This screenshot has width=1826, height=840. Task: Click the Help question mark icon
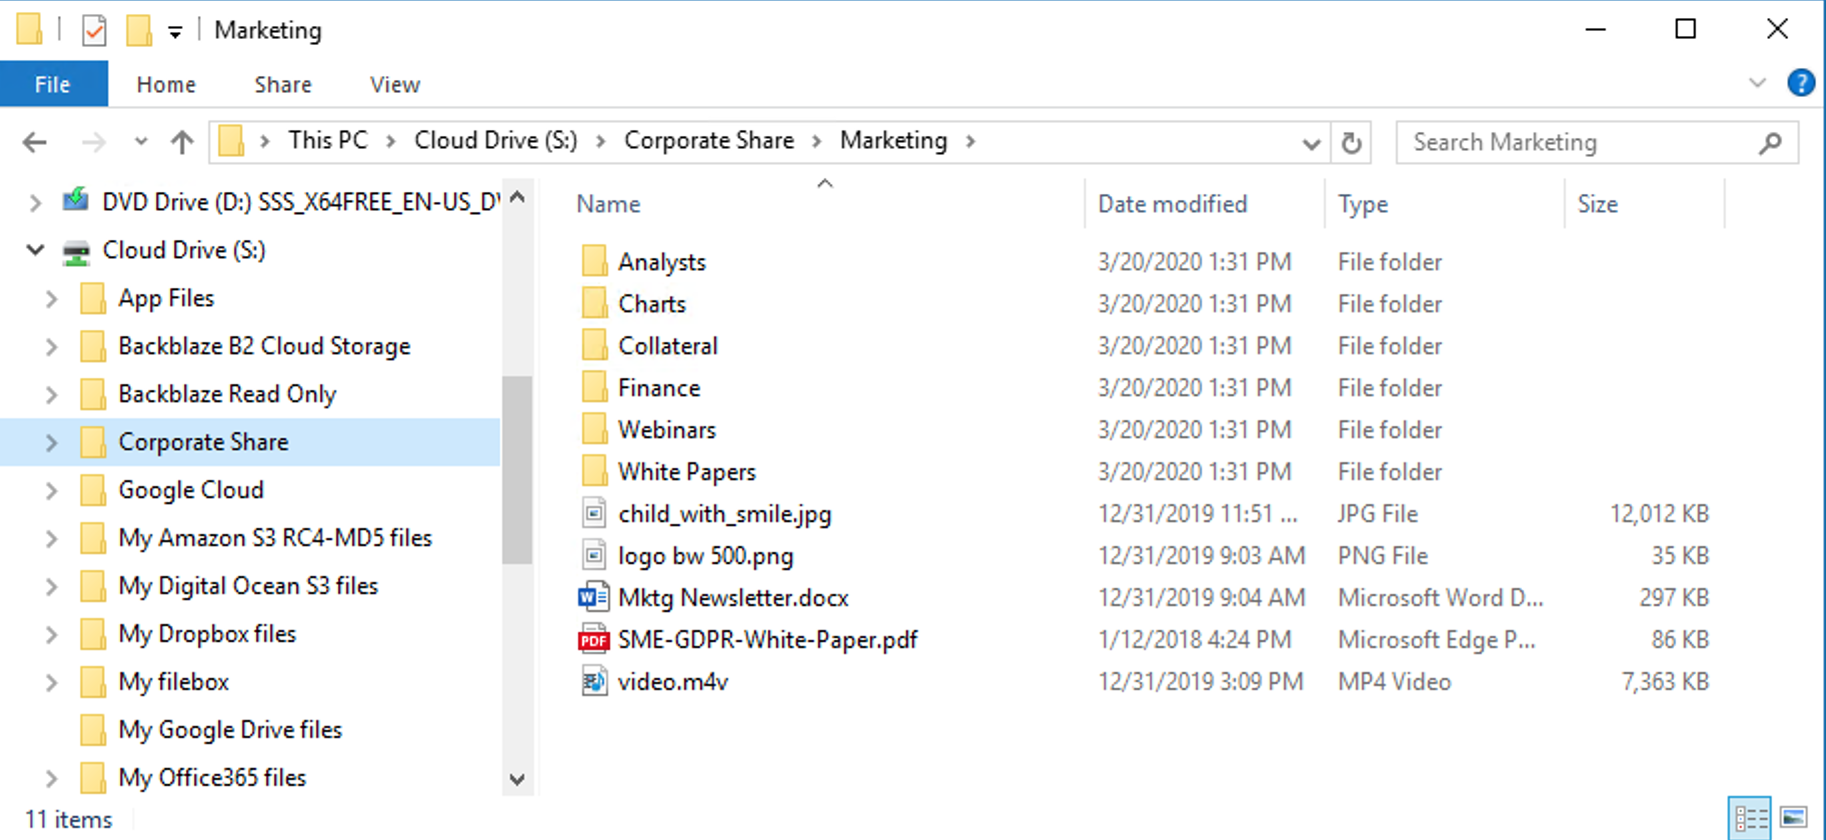pos(1800,83)
